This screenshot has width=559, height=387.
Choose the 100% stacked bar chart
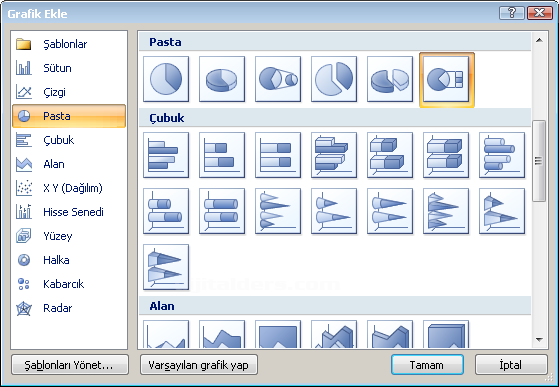point(278,155)
